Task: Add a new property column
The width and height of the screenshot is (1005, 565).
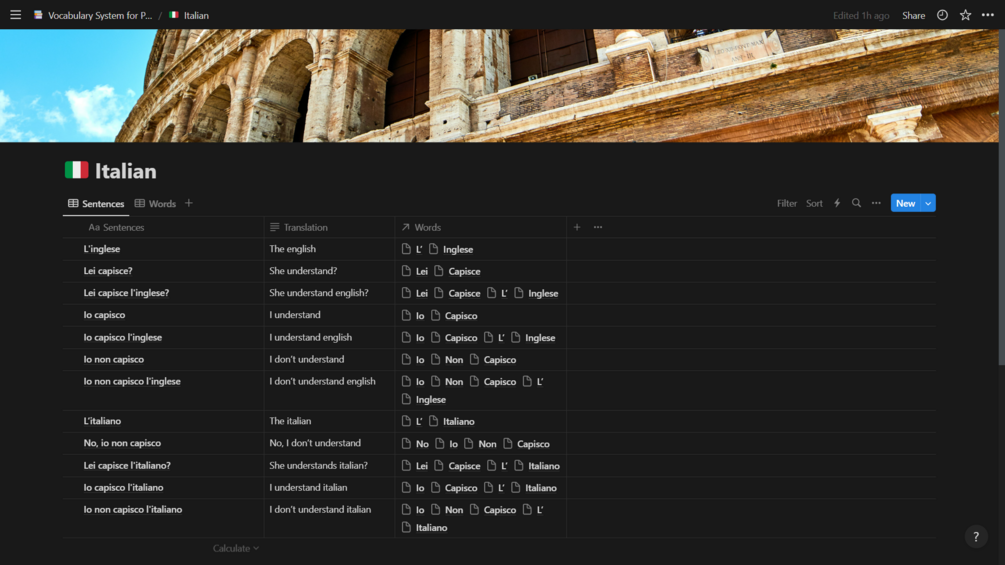Action: [577, 227]
